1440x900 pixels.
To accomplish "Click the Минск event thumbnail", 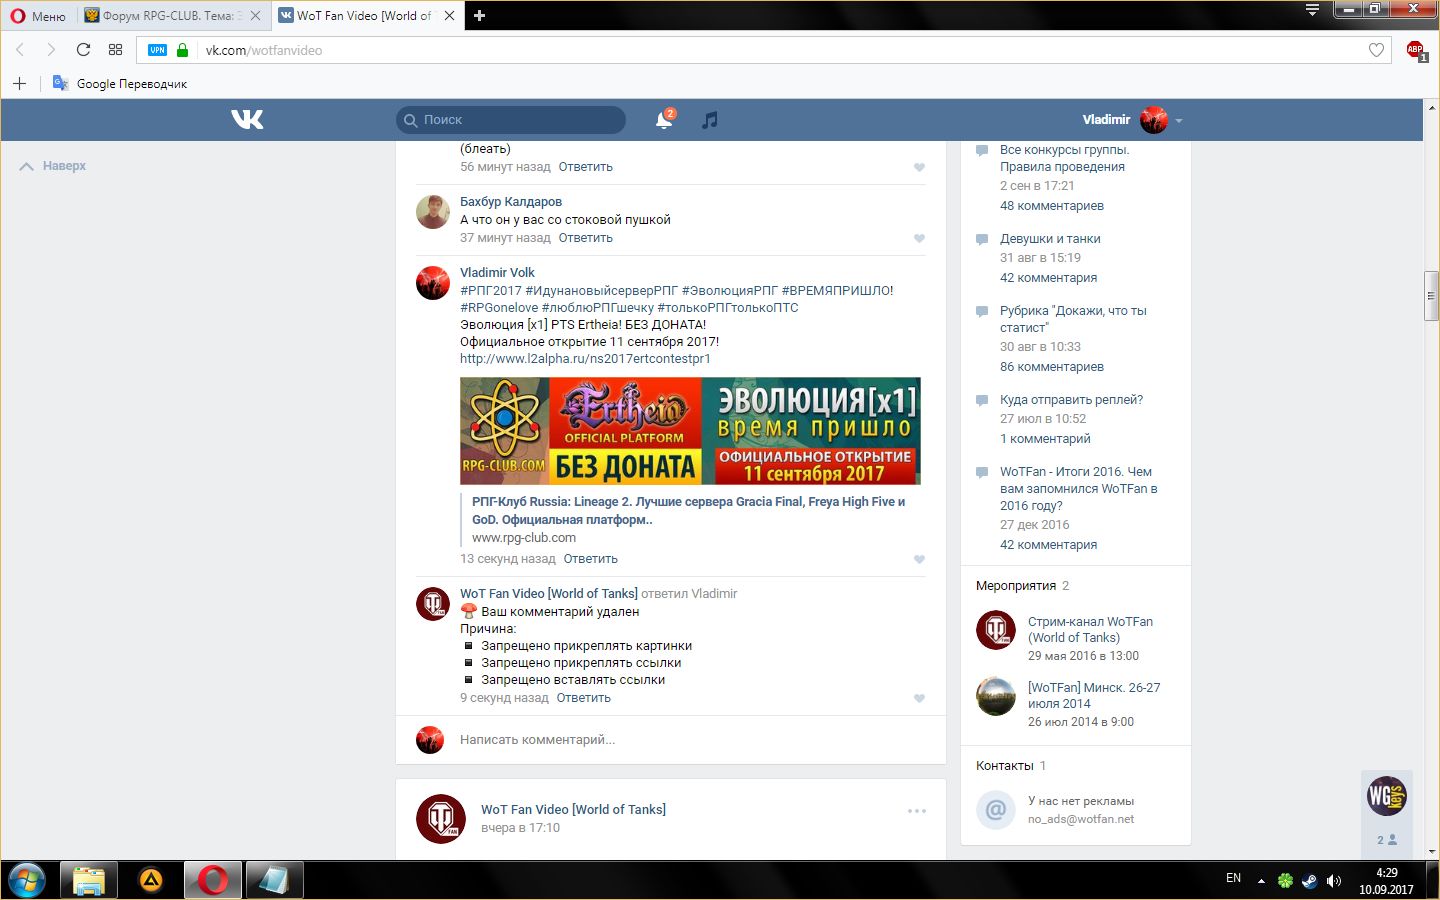I will coord(996,696).
